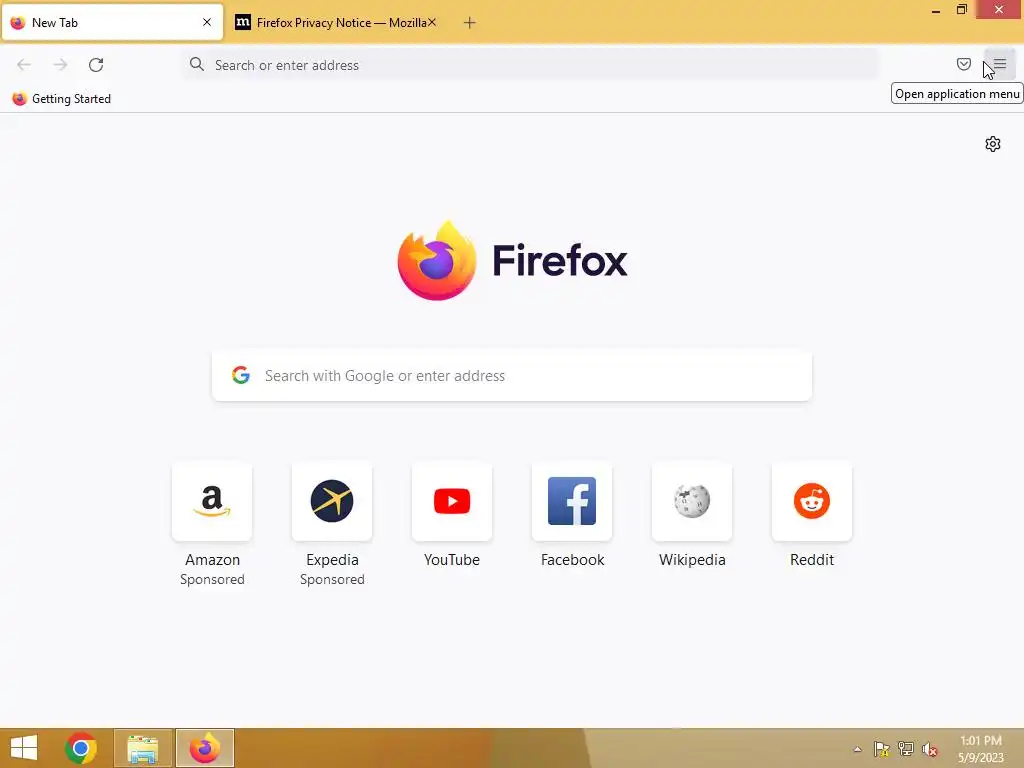Minimize the Firefox window

click(936, 10)
